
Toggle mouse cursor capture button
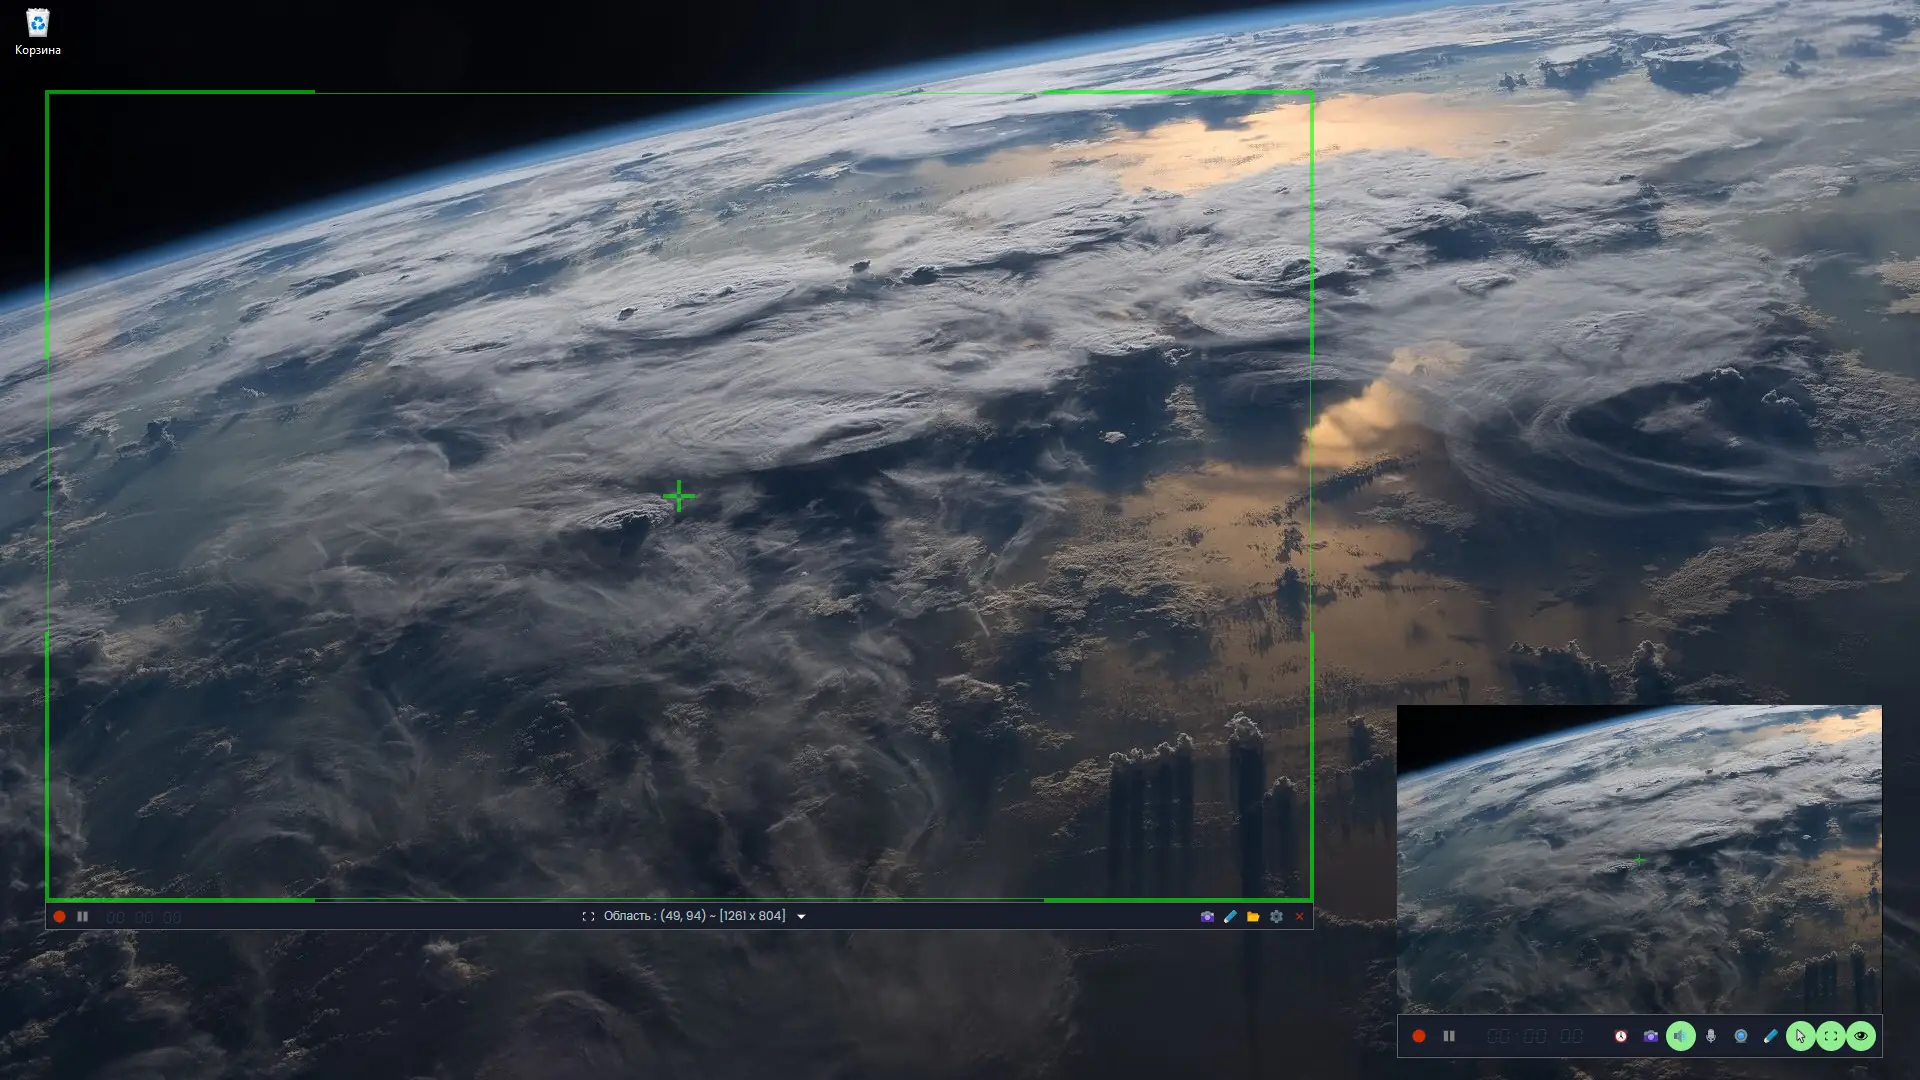click(x=1800, y=1036)
